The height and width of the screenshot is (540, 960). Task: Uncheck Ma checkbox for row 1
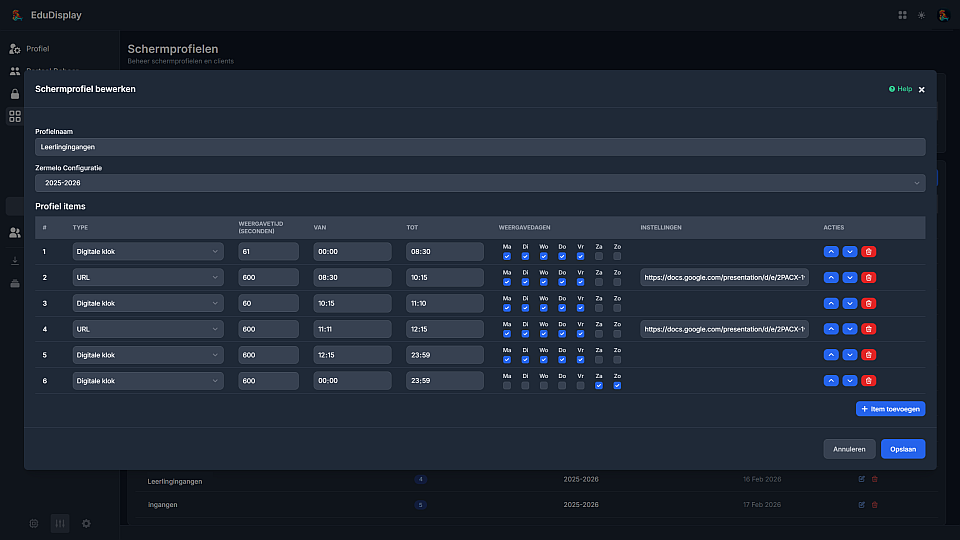click(507, 257)
